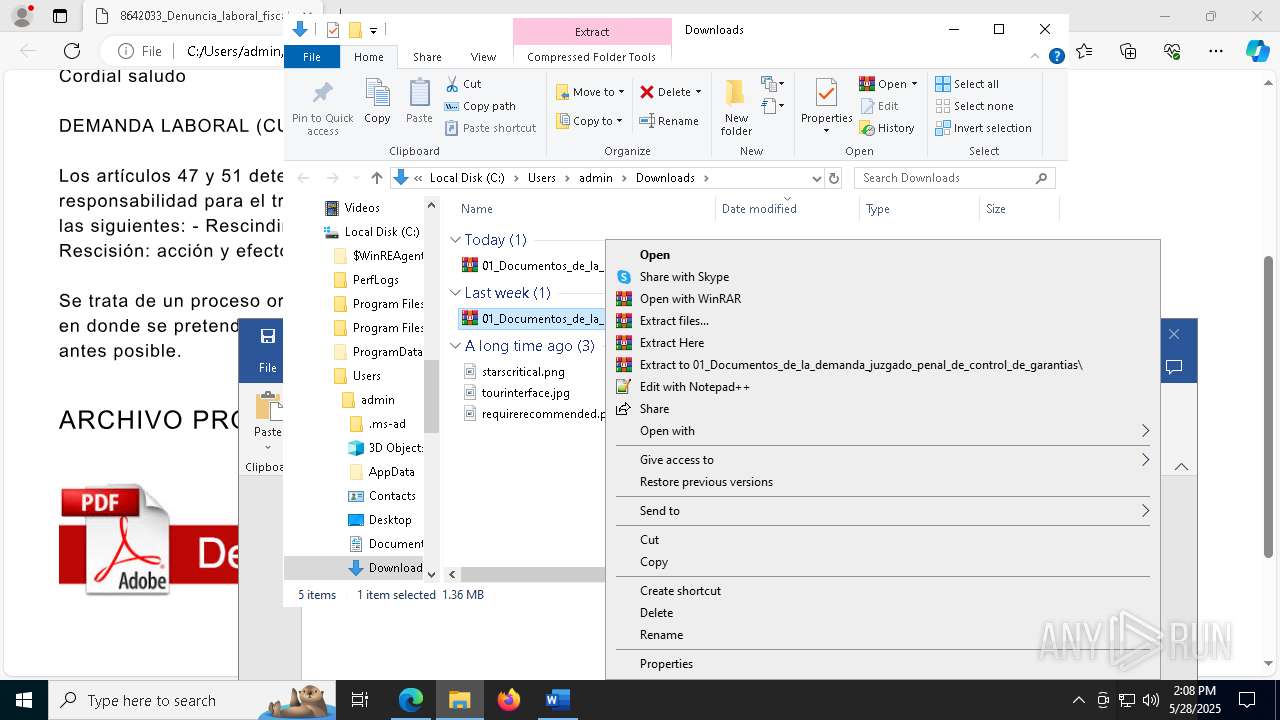Click Select none in the ribbon
Screen dimensions: 1280x720
[x=974, y=106]
